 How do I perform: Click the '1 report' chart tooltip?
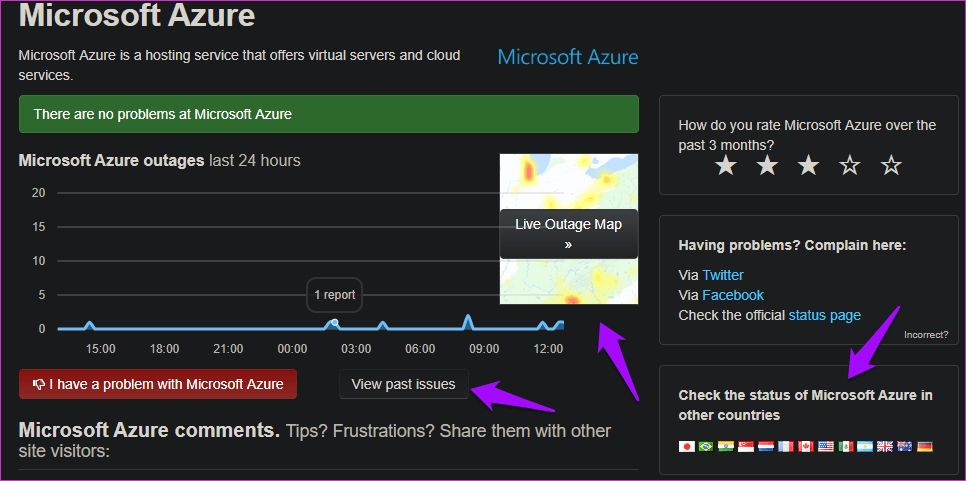335,295
